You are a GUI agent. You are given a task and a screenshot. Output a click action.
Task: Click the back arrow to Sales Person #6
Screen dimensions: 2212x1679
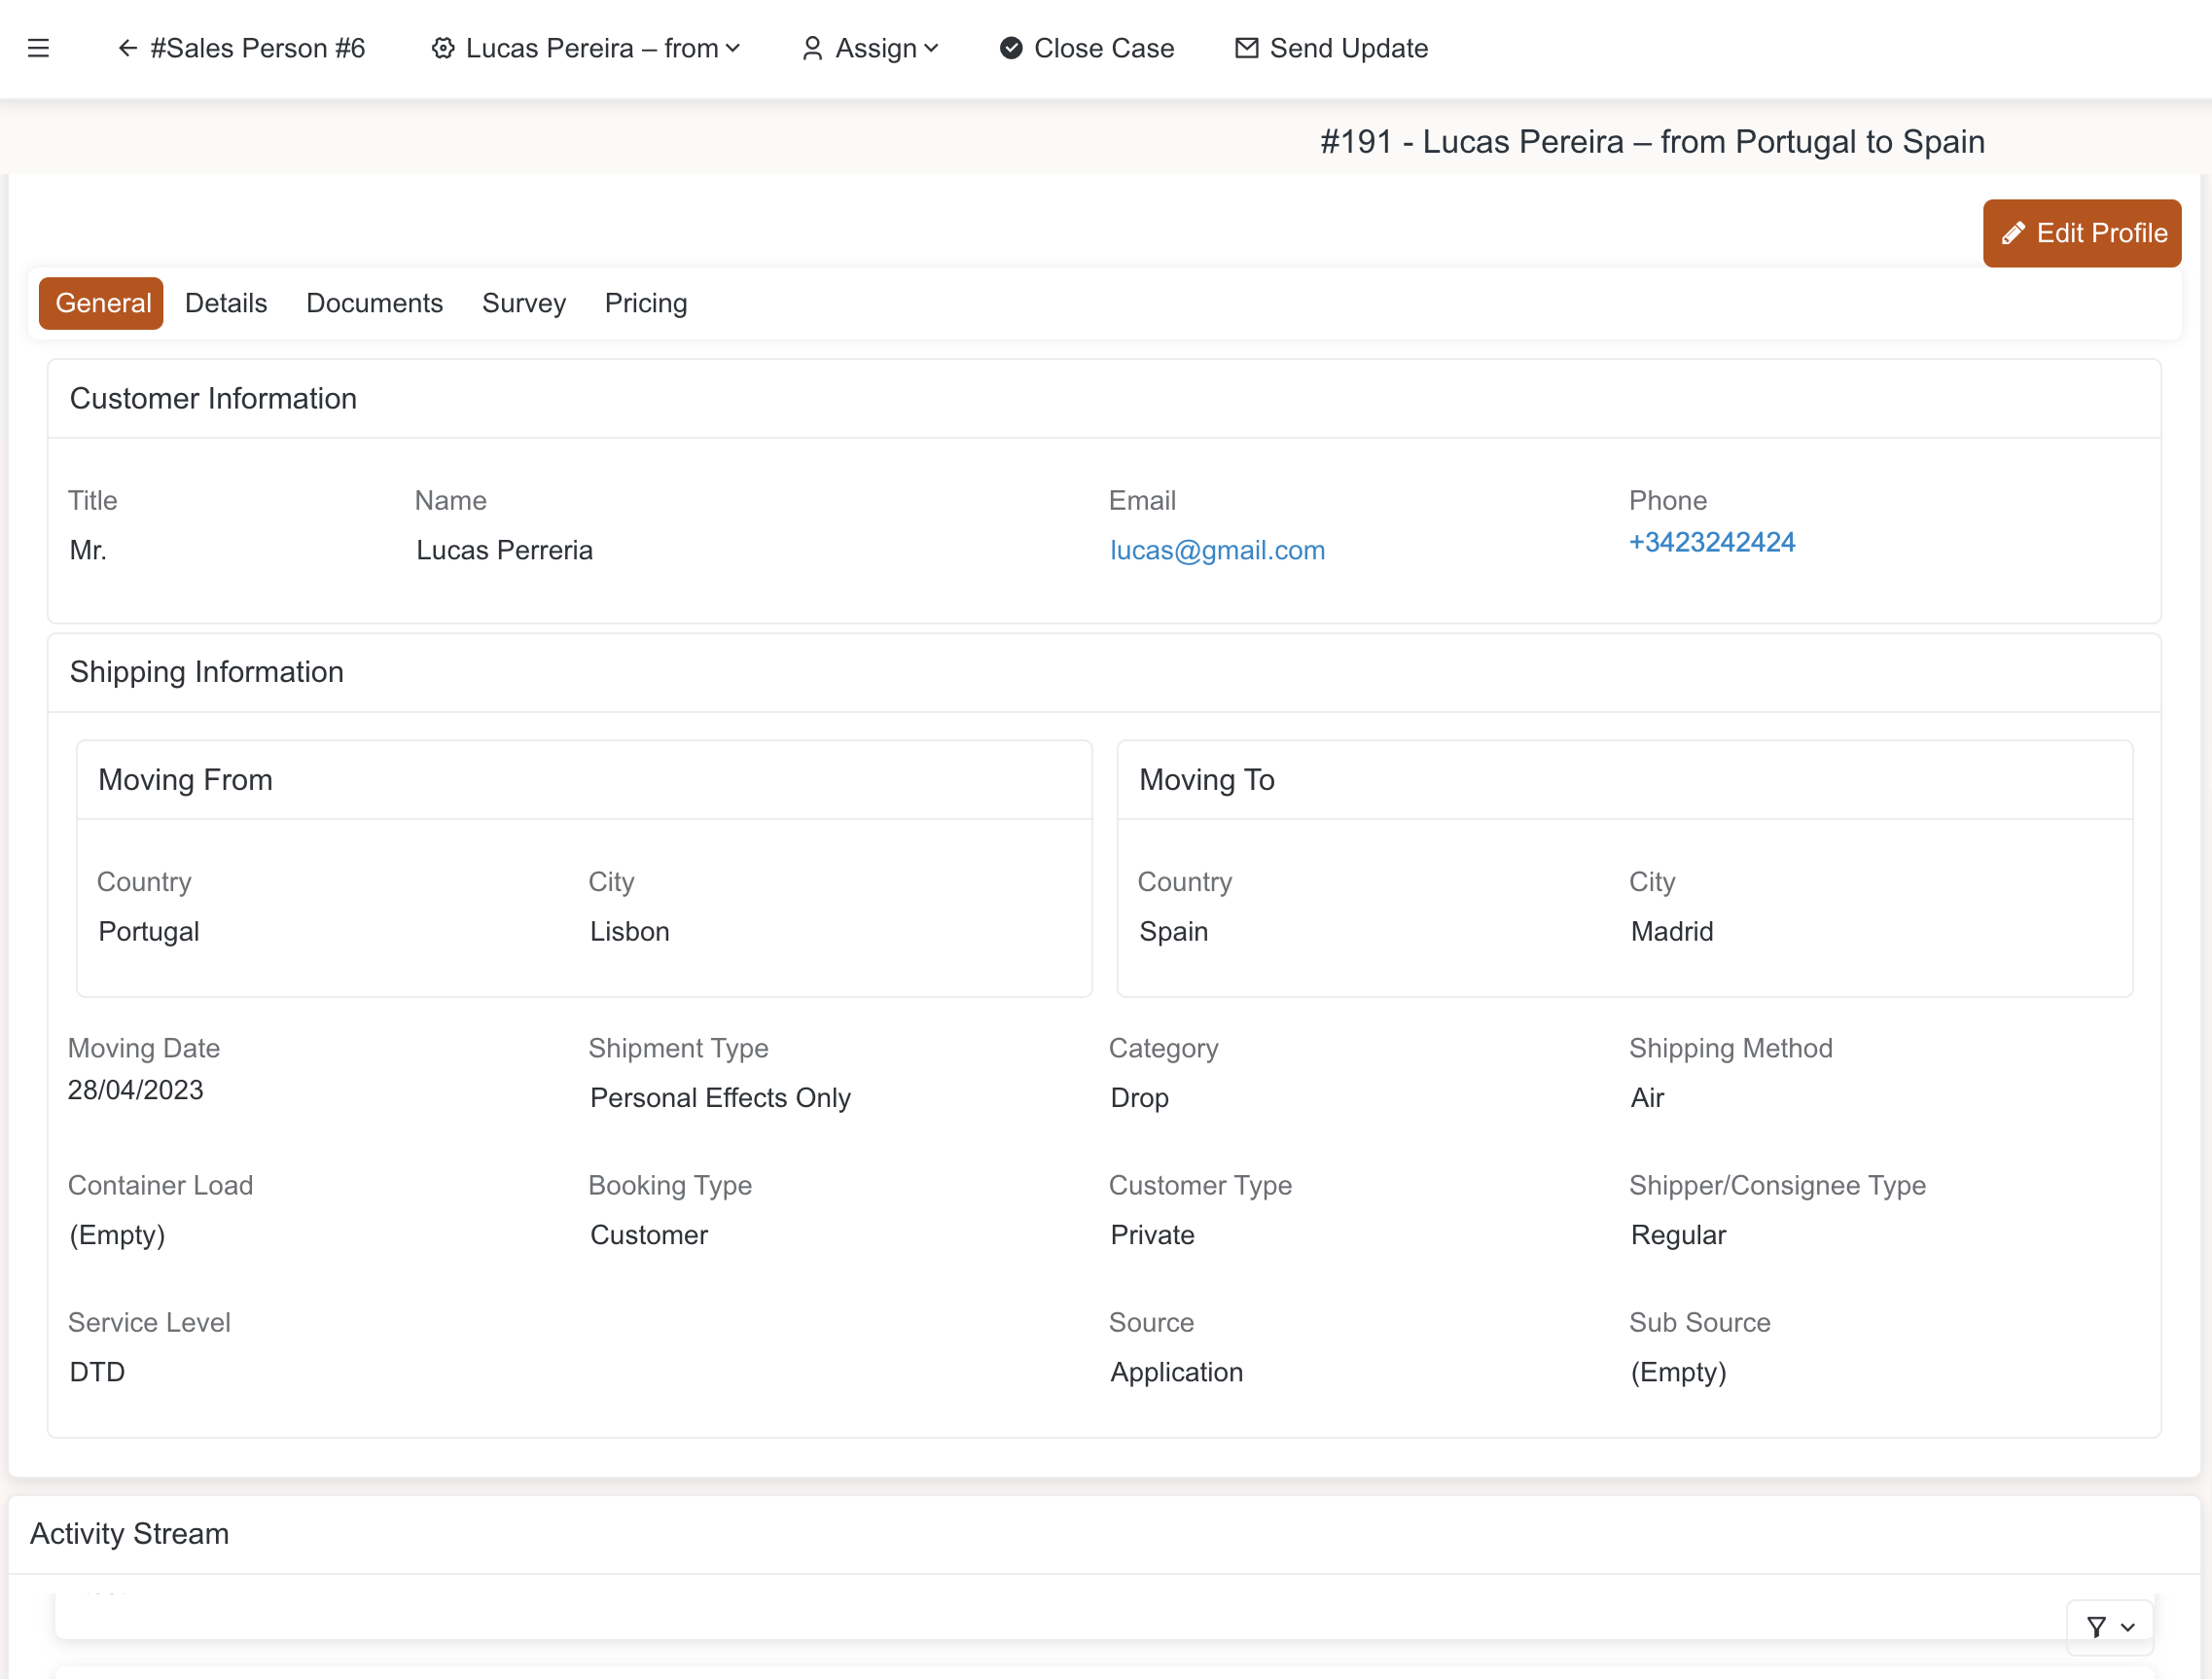[127, 48]
